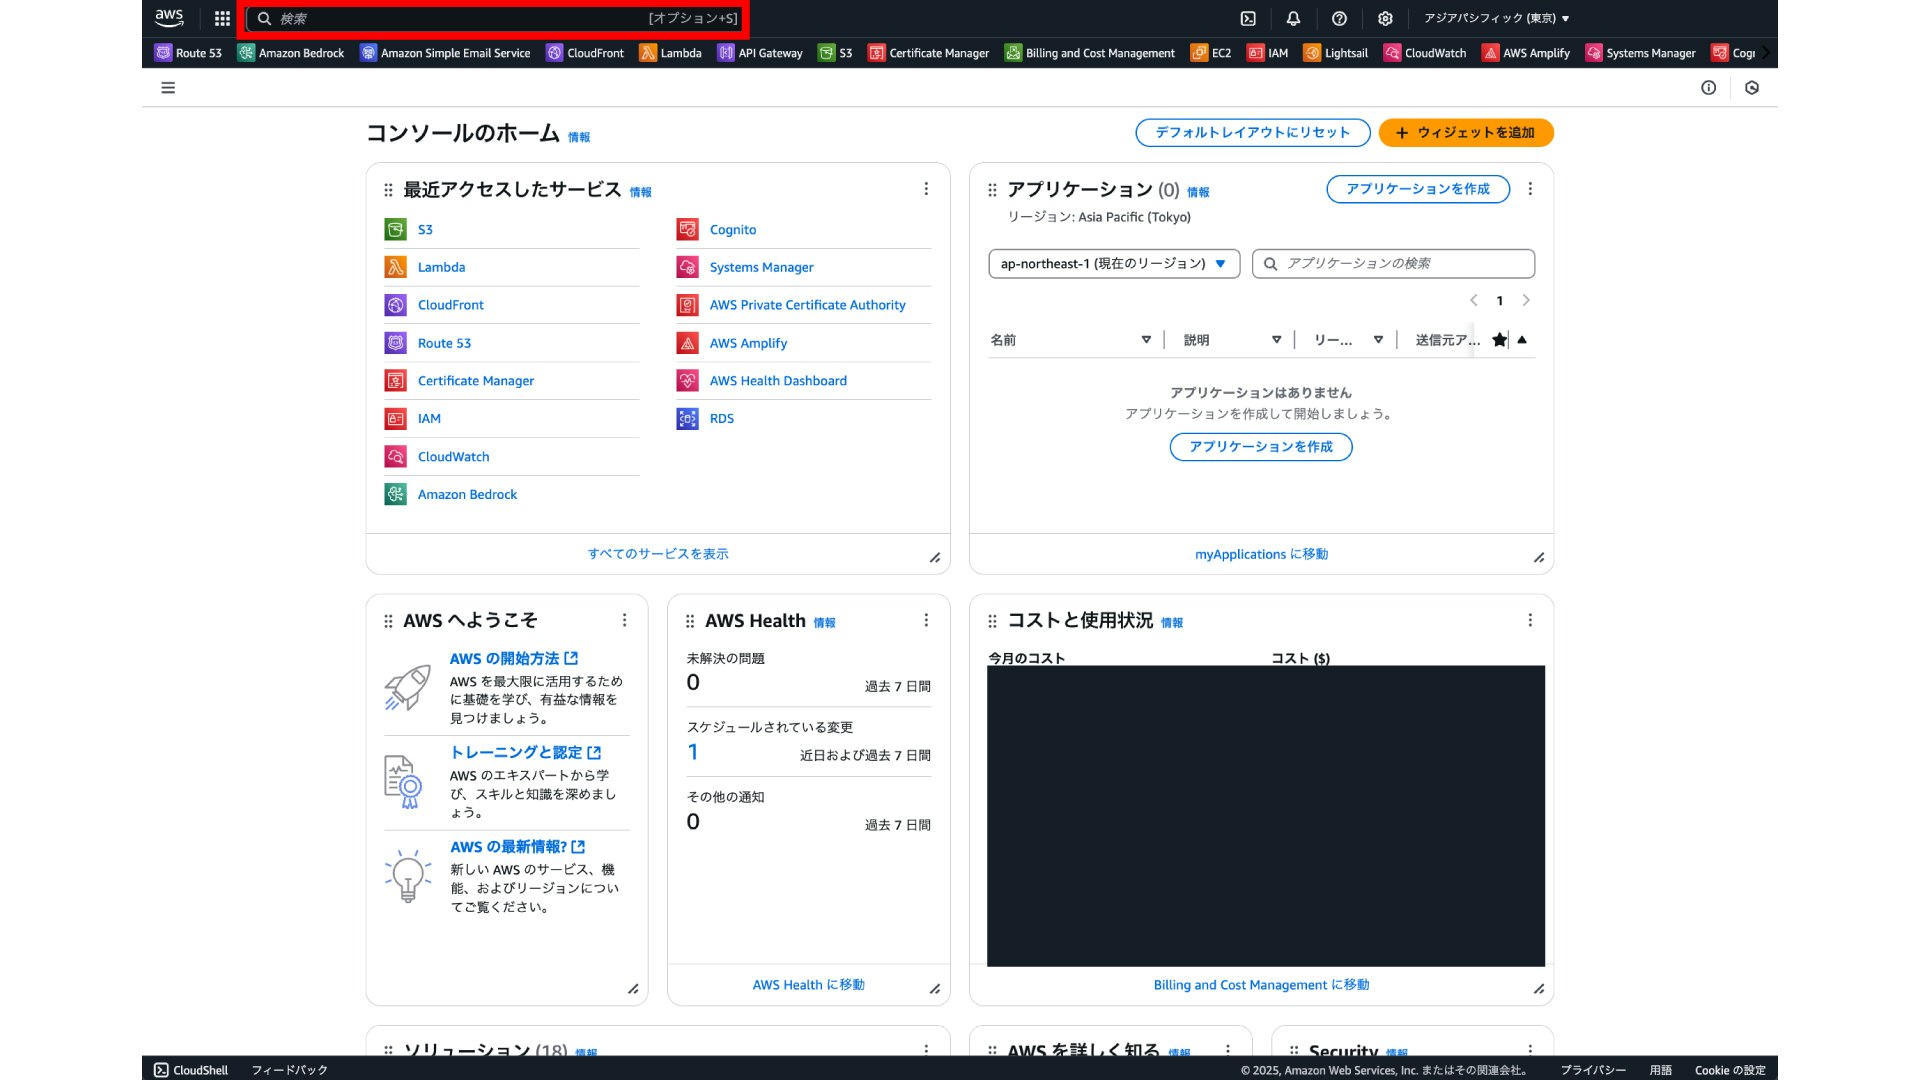This screenshot has width=1920, height=1080.
Task: Launch CloudShell from the top bar icon
Action: pos(1248,18)
